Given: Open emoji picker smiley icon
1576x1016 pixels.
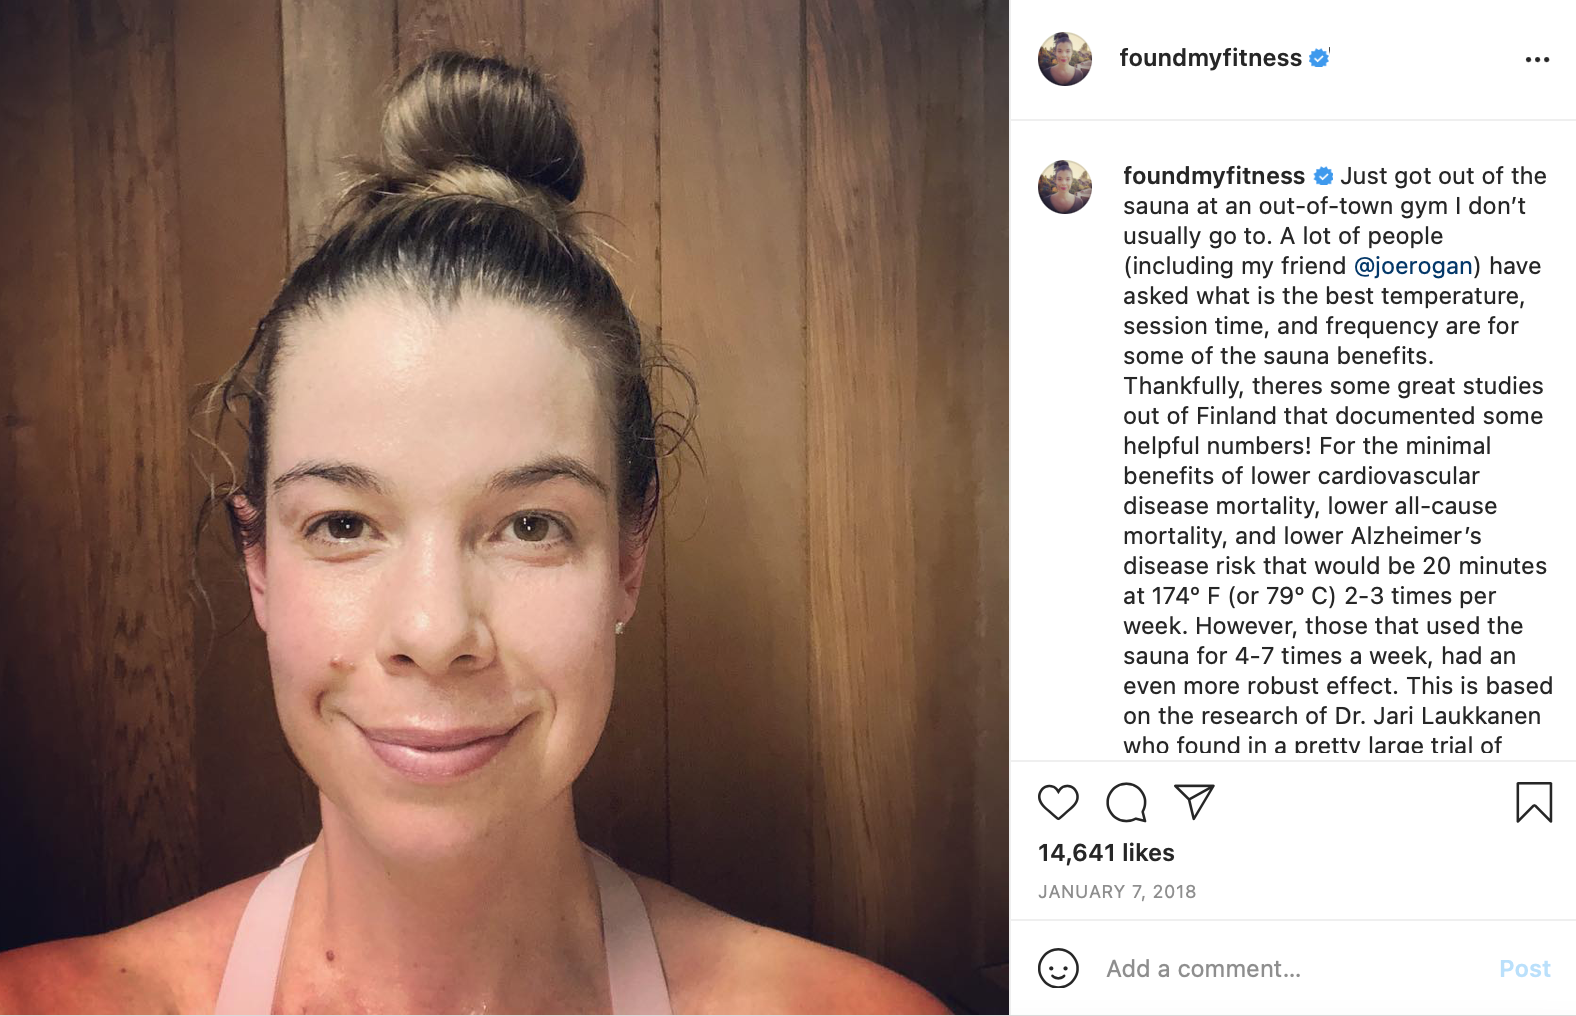Looking at the screenshot, I should click(1058, 968).
